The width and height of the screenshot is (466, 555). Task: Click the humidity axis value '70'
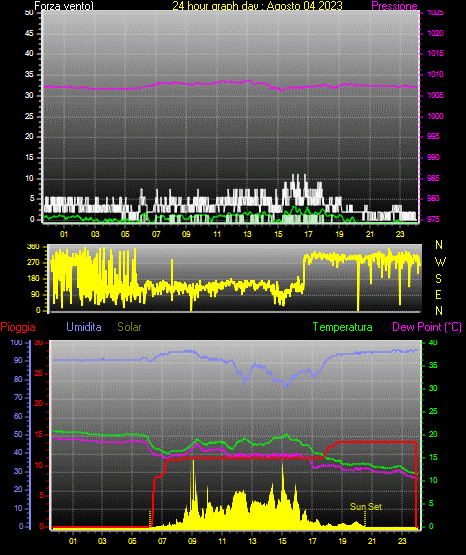(18, 397)
